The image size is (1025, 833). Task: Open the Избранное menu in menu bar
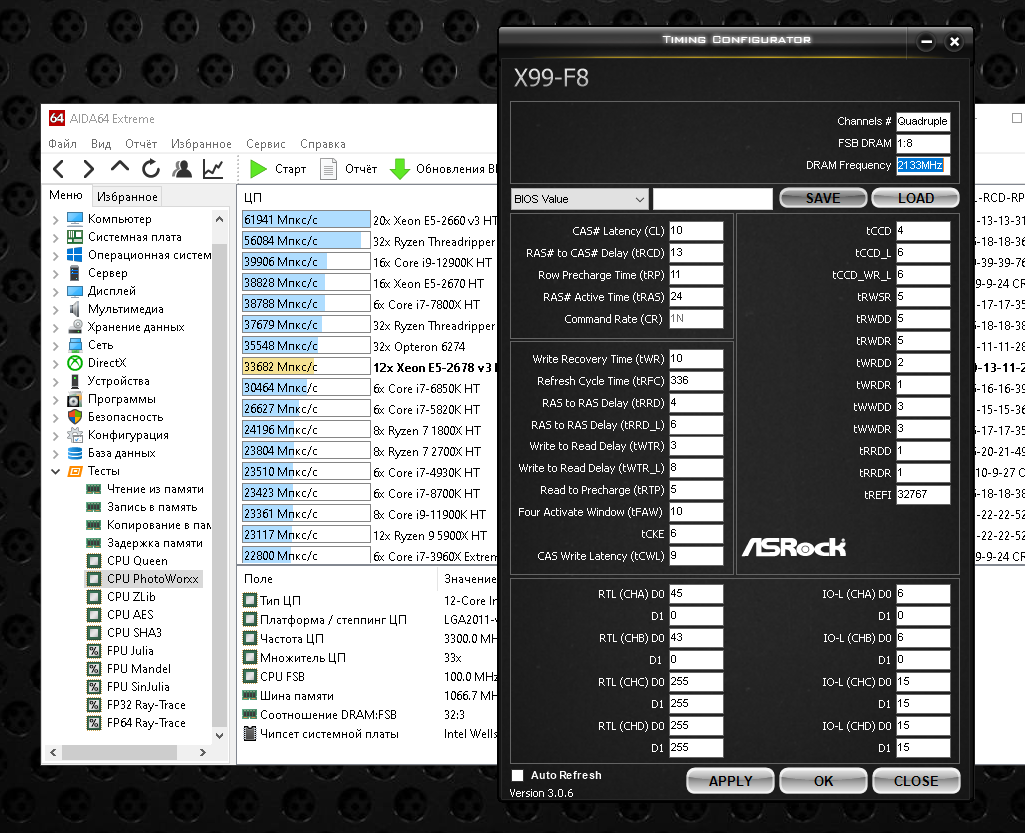[x=201, y=144]
